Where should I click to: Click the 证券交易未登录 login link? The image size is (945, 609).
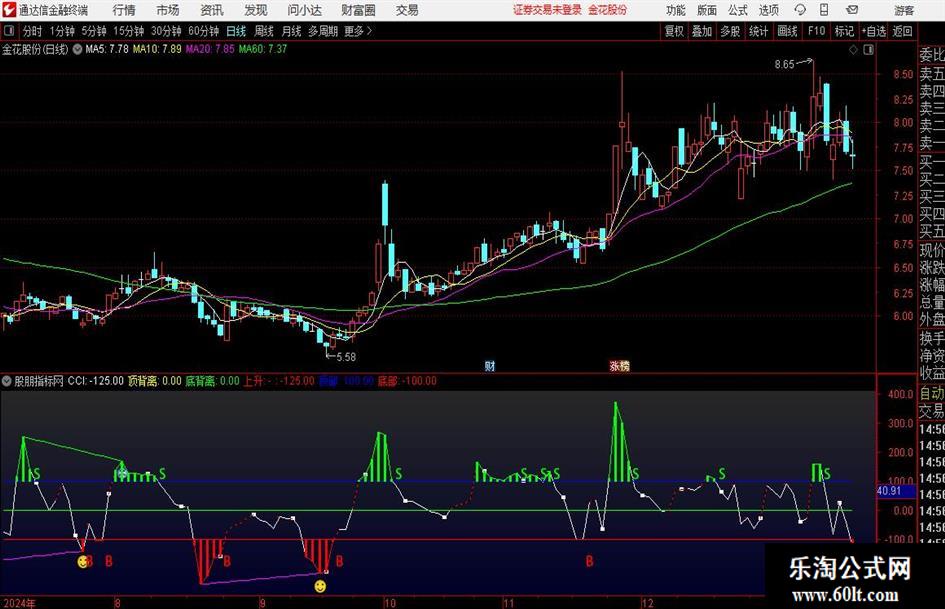[x=547, y=10]
